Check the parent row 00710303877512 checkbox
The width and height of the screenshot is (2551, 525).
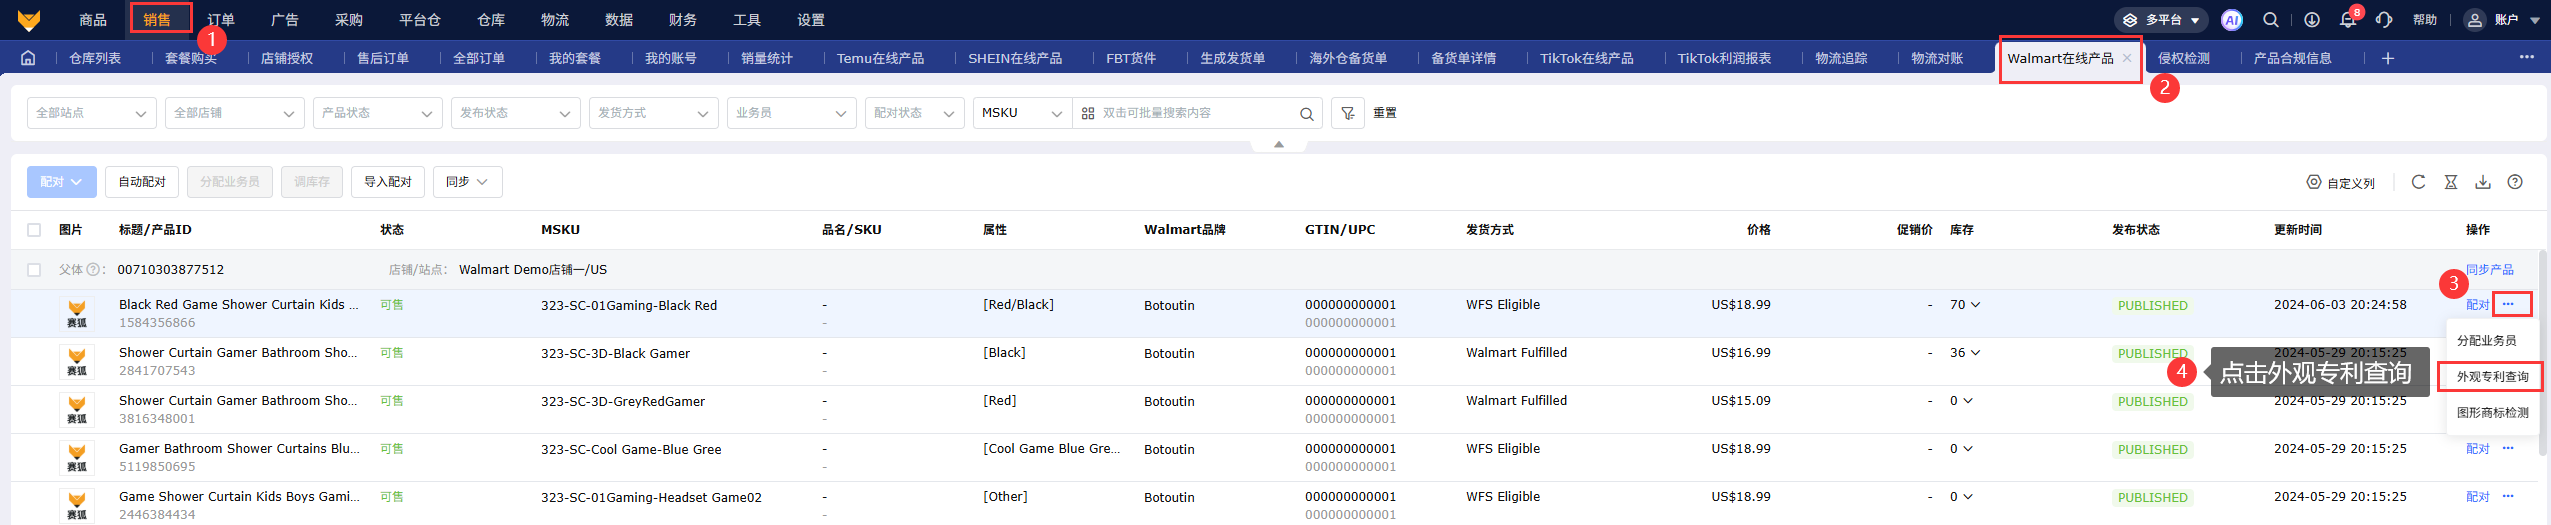click(x=34, y=270)
